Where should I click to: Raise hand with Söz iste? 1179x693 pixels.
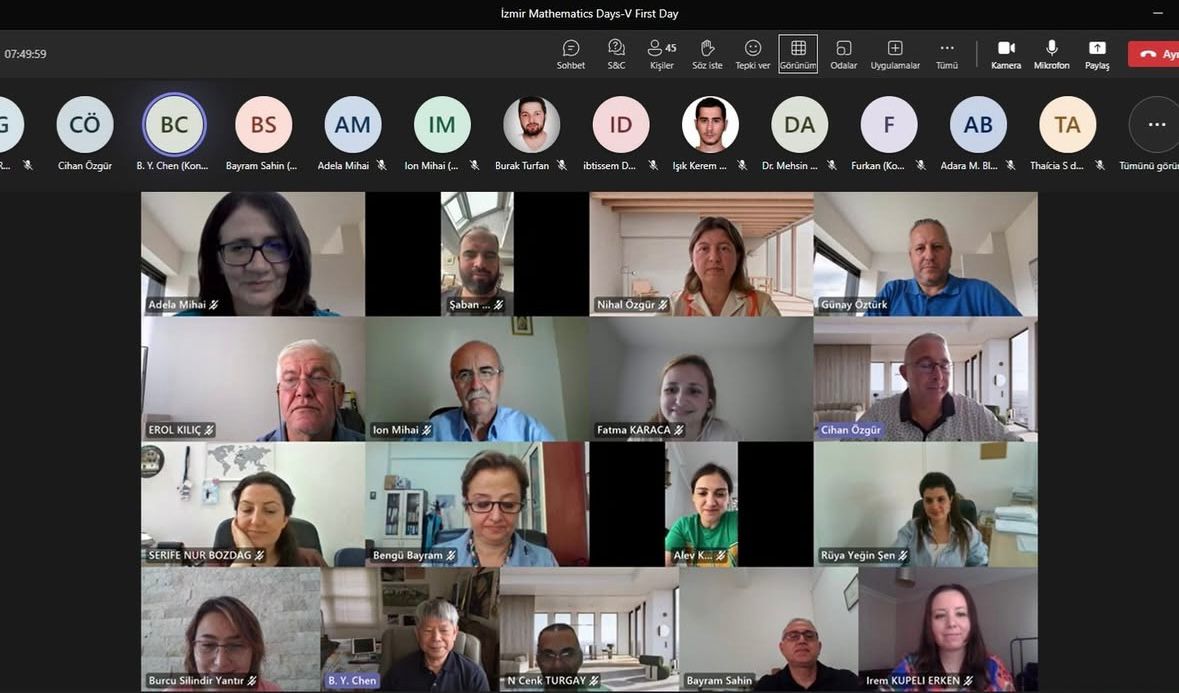point(707,54)
